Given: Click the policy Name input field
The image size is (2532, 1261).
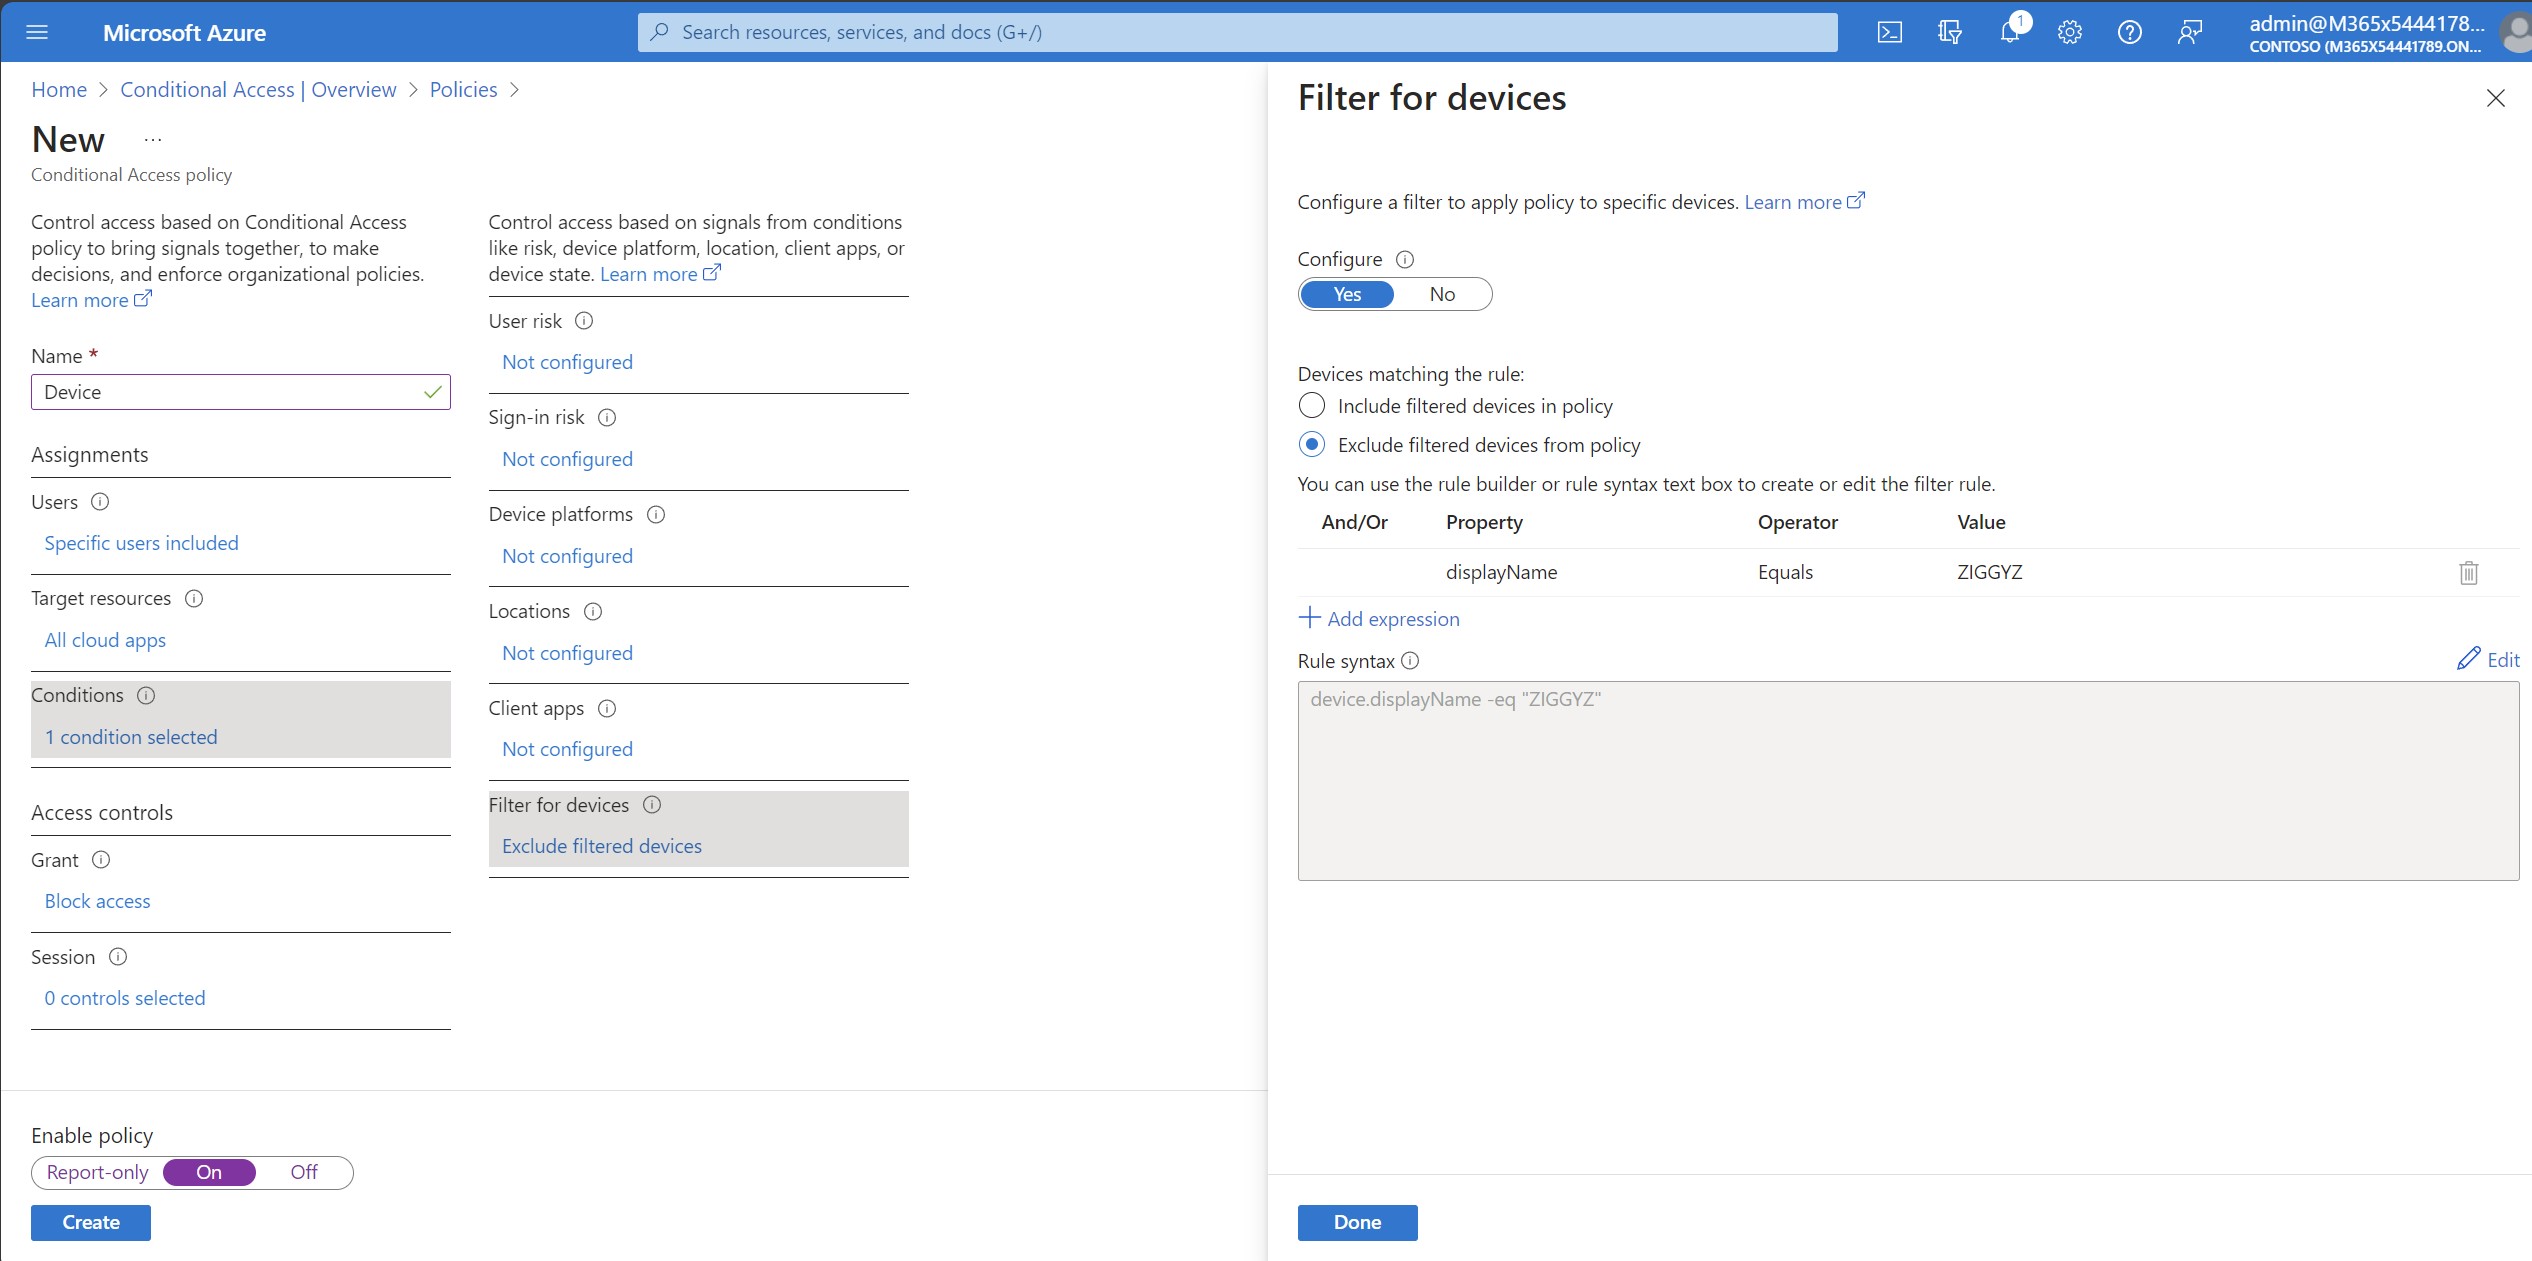Looking at the screenshot, I should [228, 392].
